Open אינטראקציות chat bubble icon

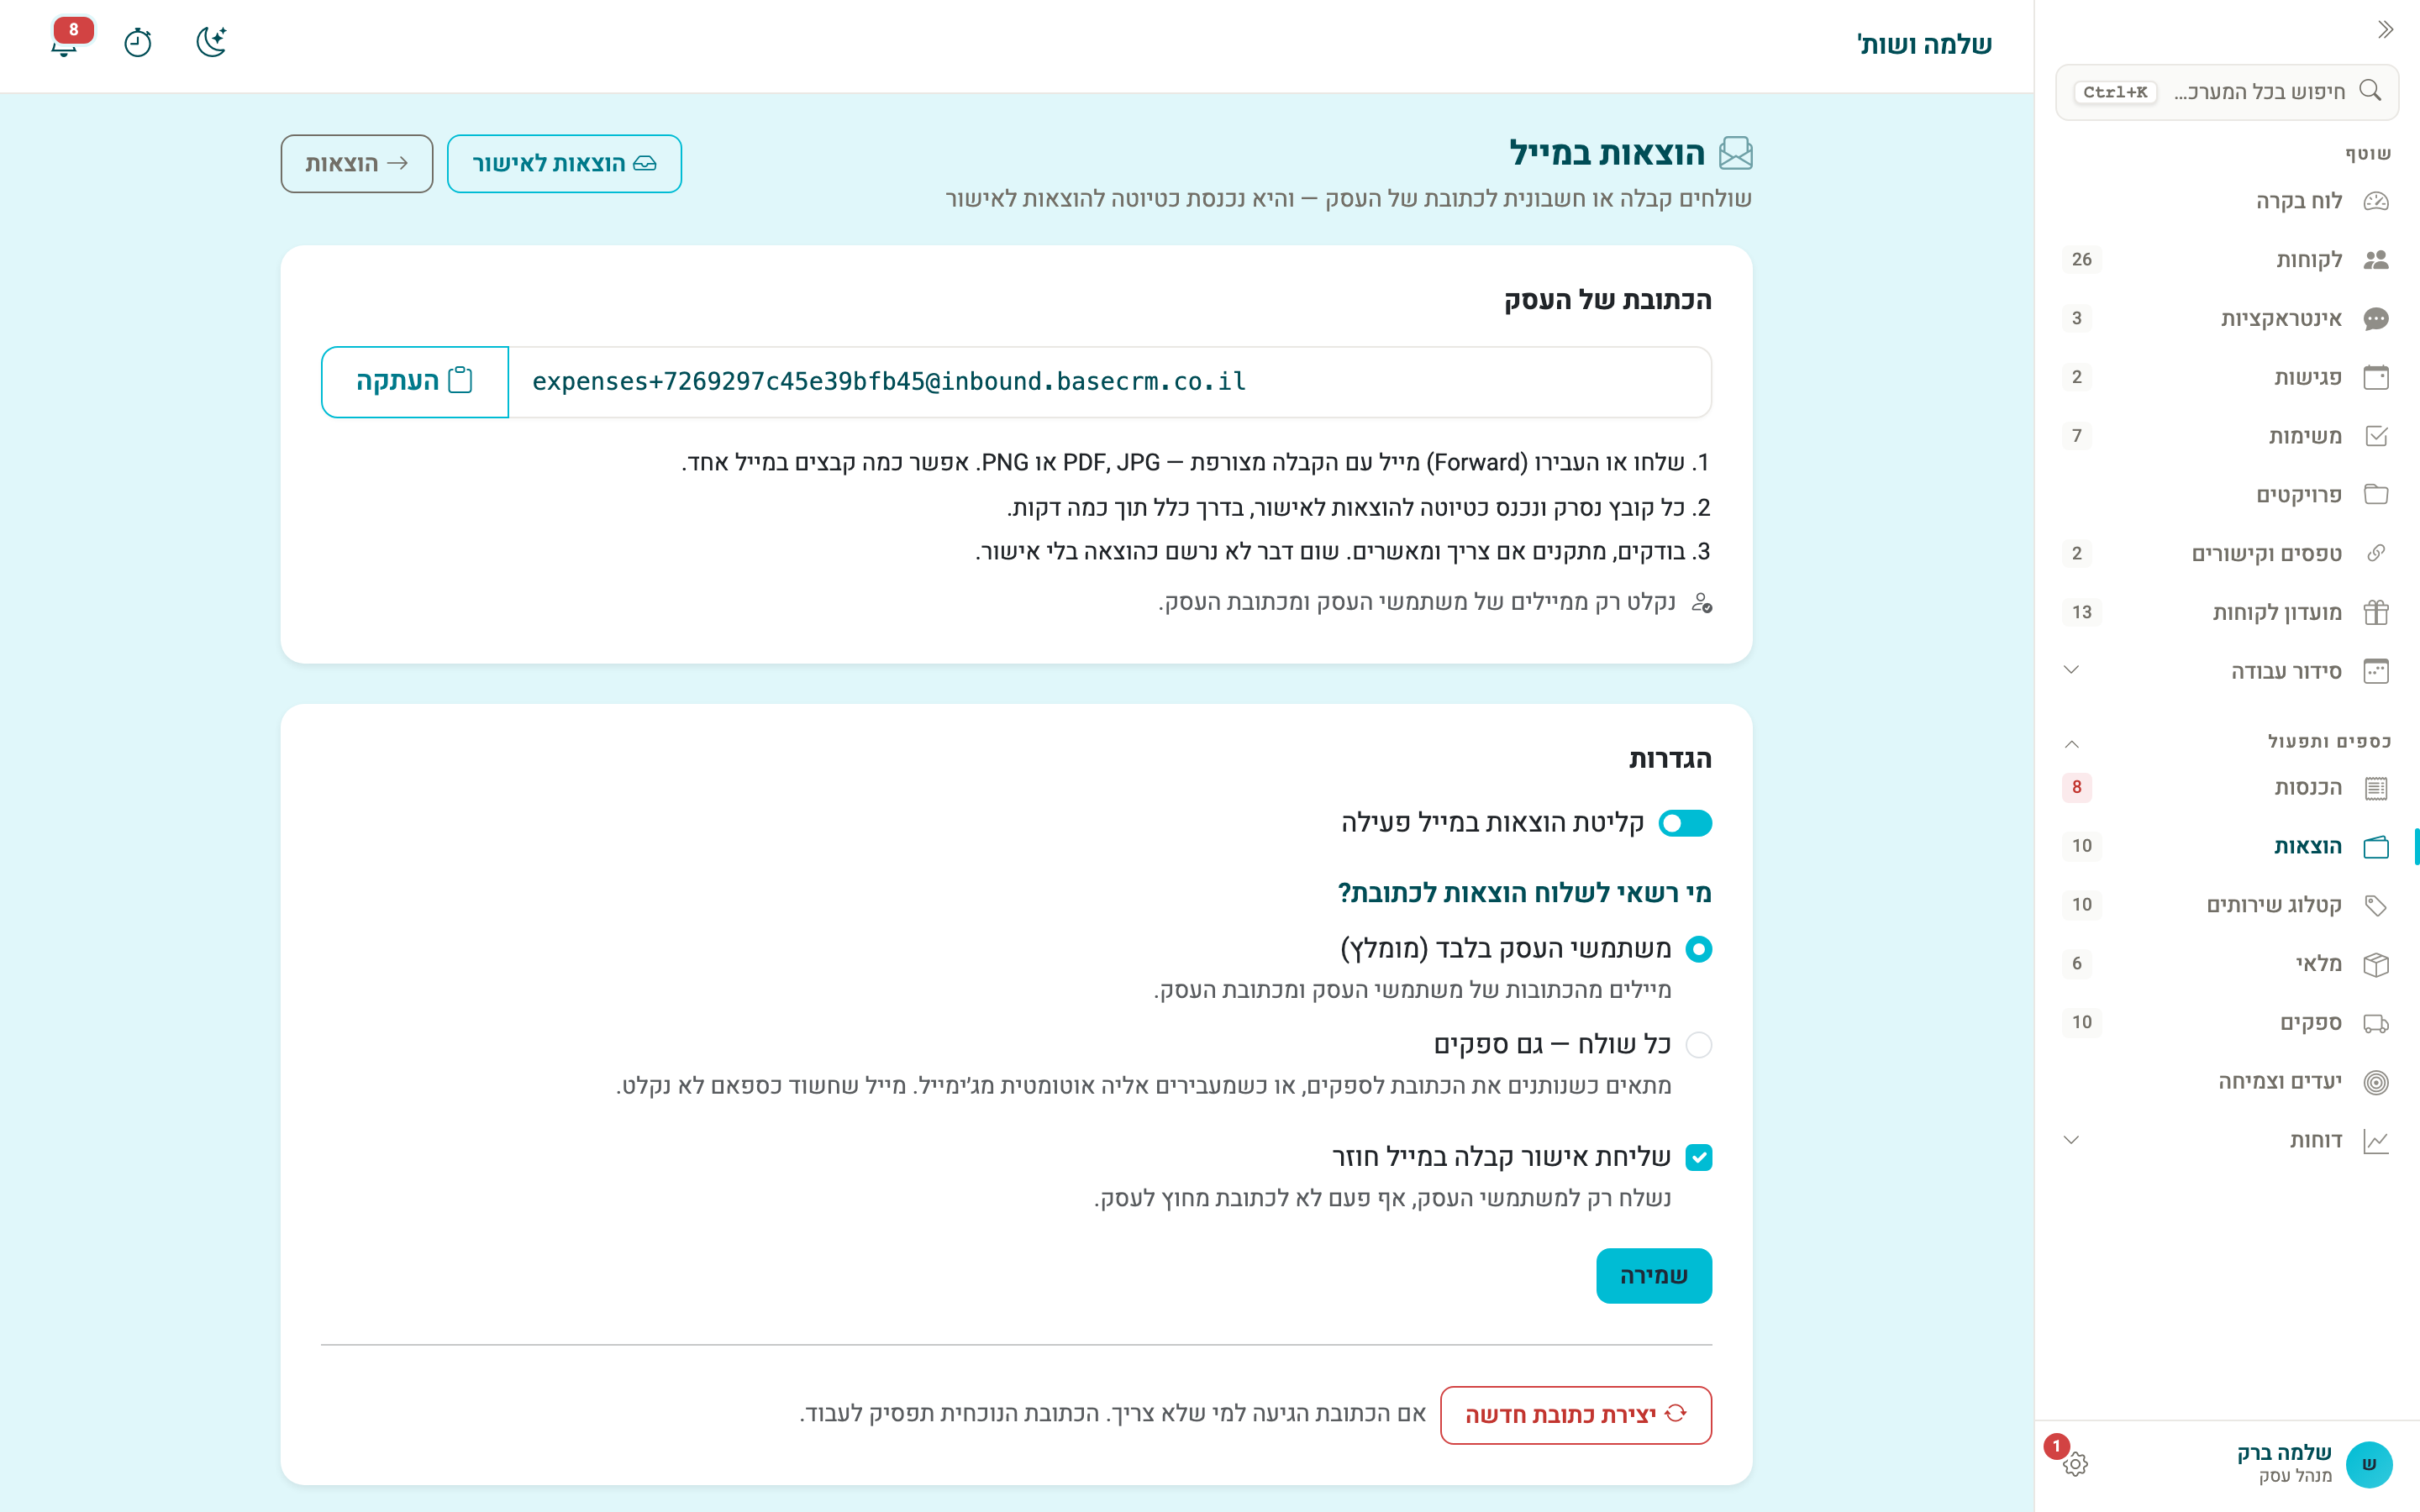pos(2376,319)
